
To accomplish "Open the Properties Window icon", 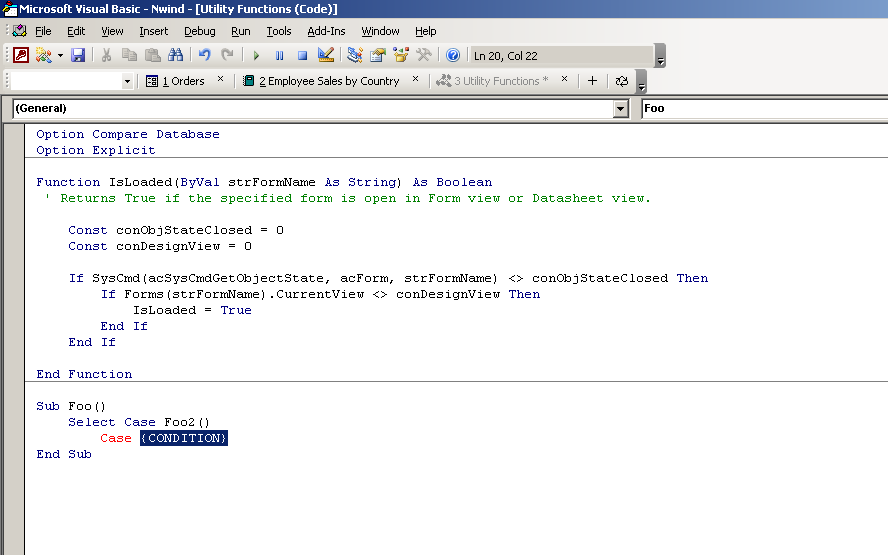I will pos(378,55).
